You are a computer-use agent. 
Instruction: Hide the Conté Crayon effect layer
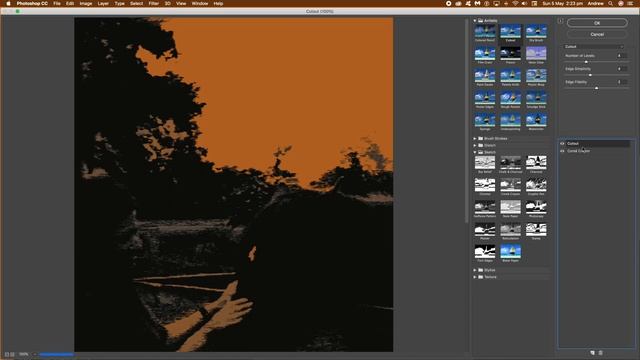(562, 151)
